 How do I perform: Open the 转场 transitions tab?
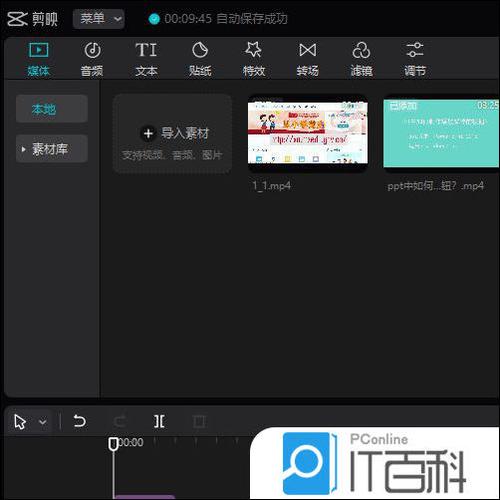click(x=307, y=60)
